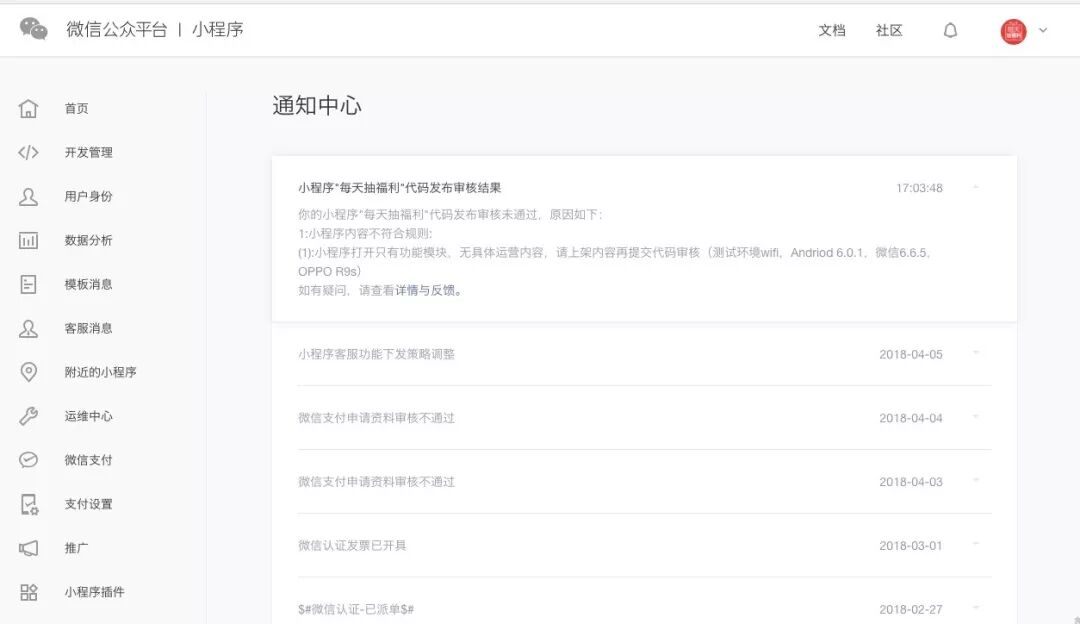Go to 首页 in sidebar
1080x624 pixels.
tap(76, 108)
